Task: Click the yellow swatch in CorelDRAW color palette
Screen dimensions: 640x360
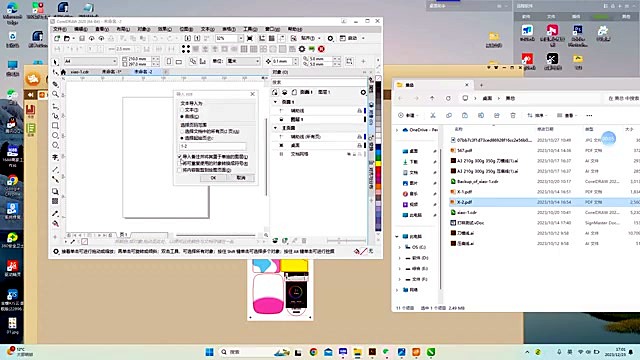Action: point(378,164)
